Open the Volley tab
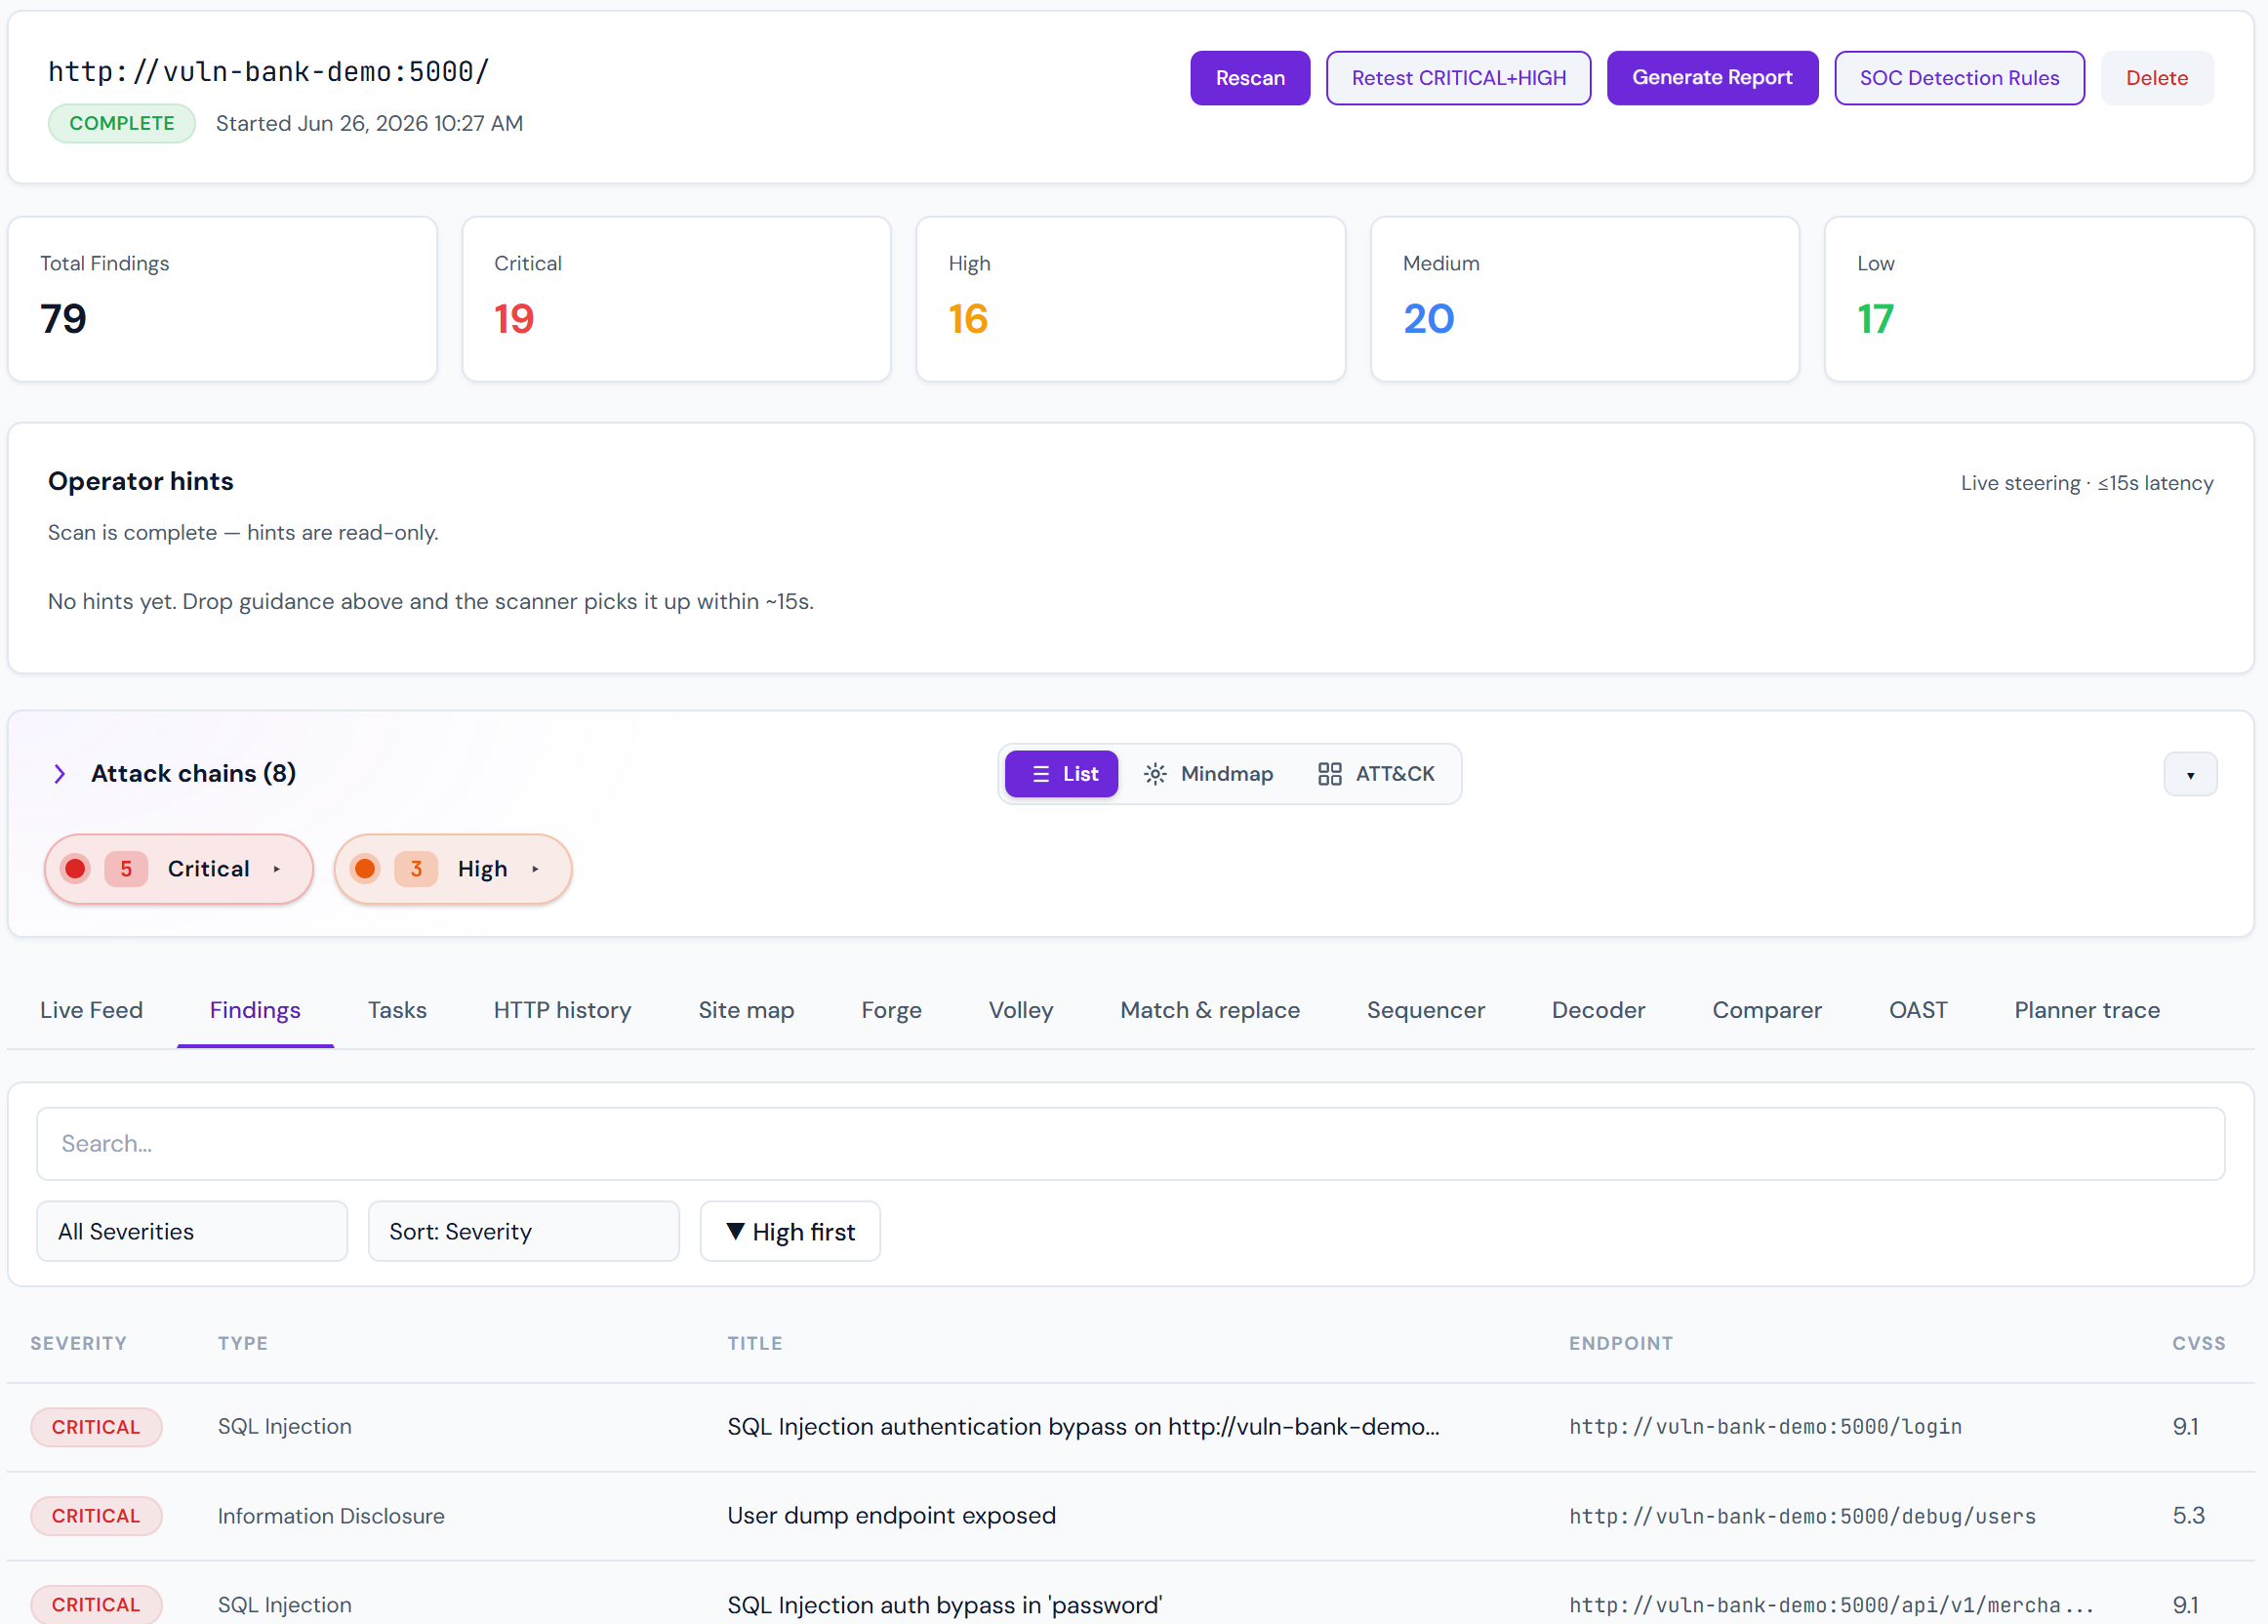The height and width of the screenshot is (1624, 2268). (x=1020, y=1010)
